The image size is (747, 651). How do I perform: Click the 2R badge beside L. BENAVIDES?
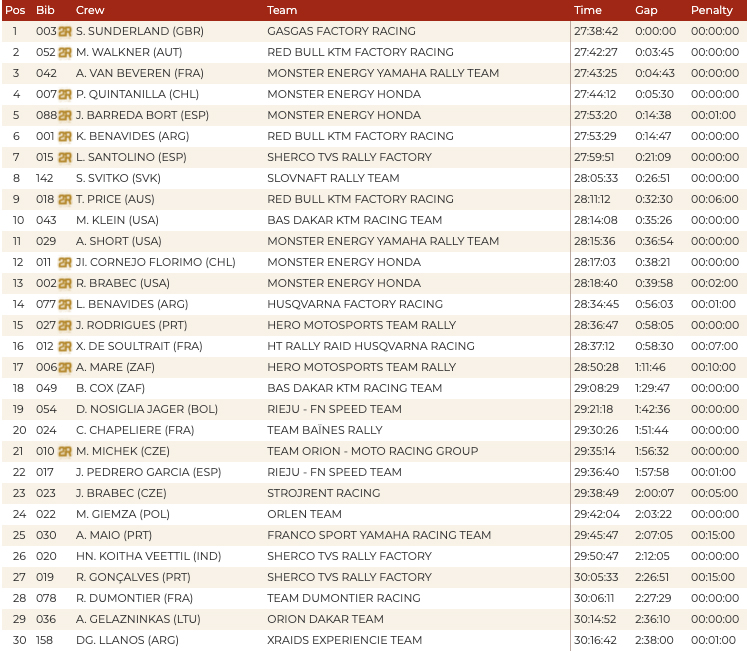click(x=65, y=304)
